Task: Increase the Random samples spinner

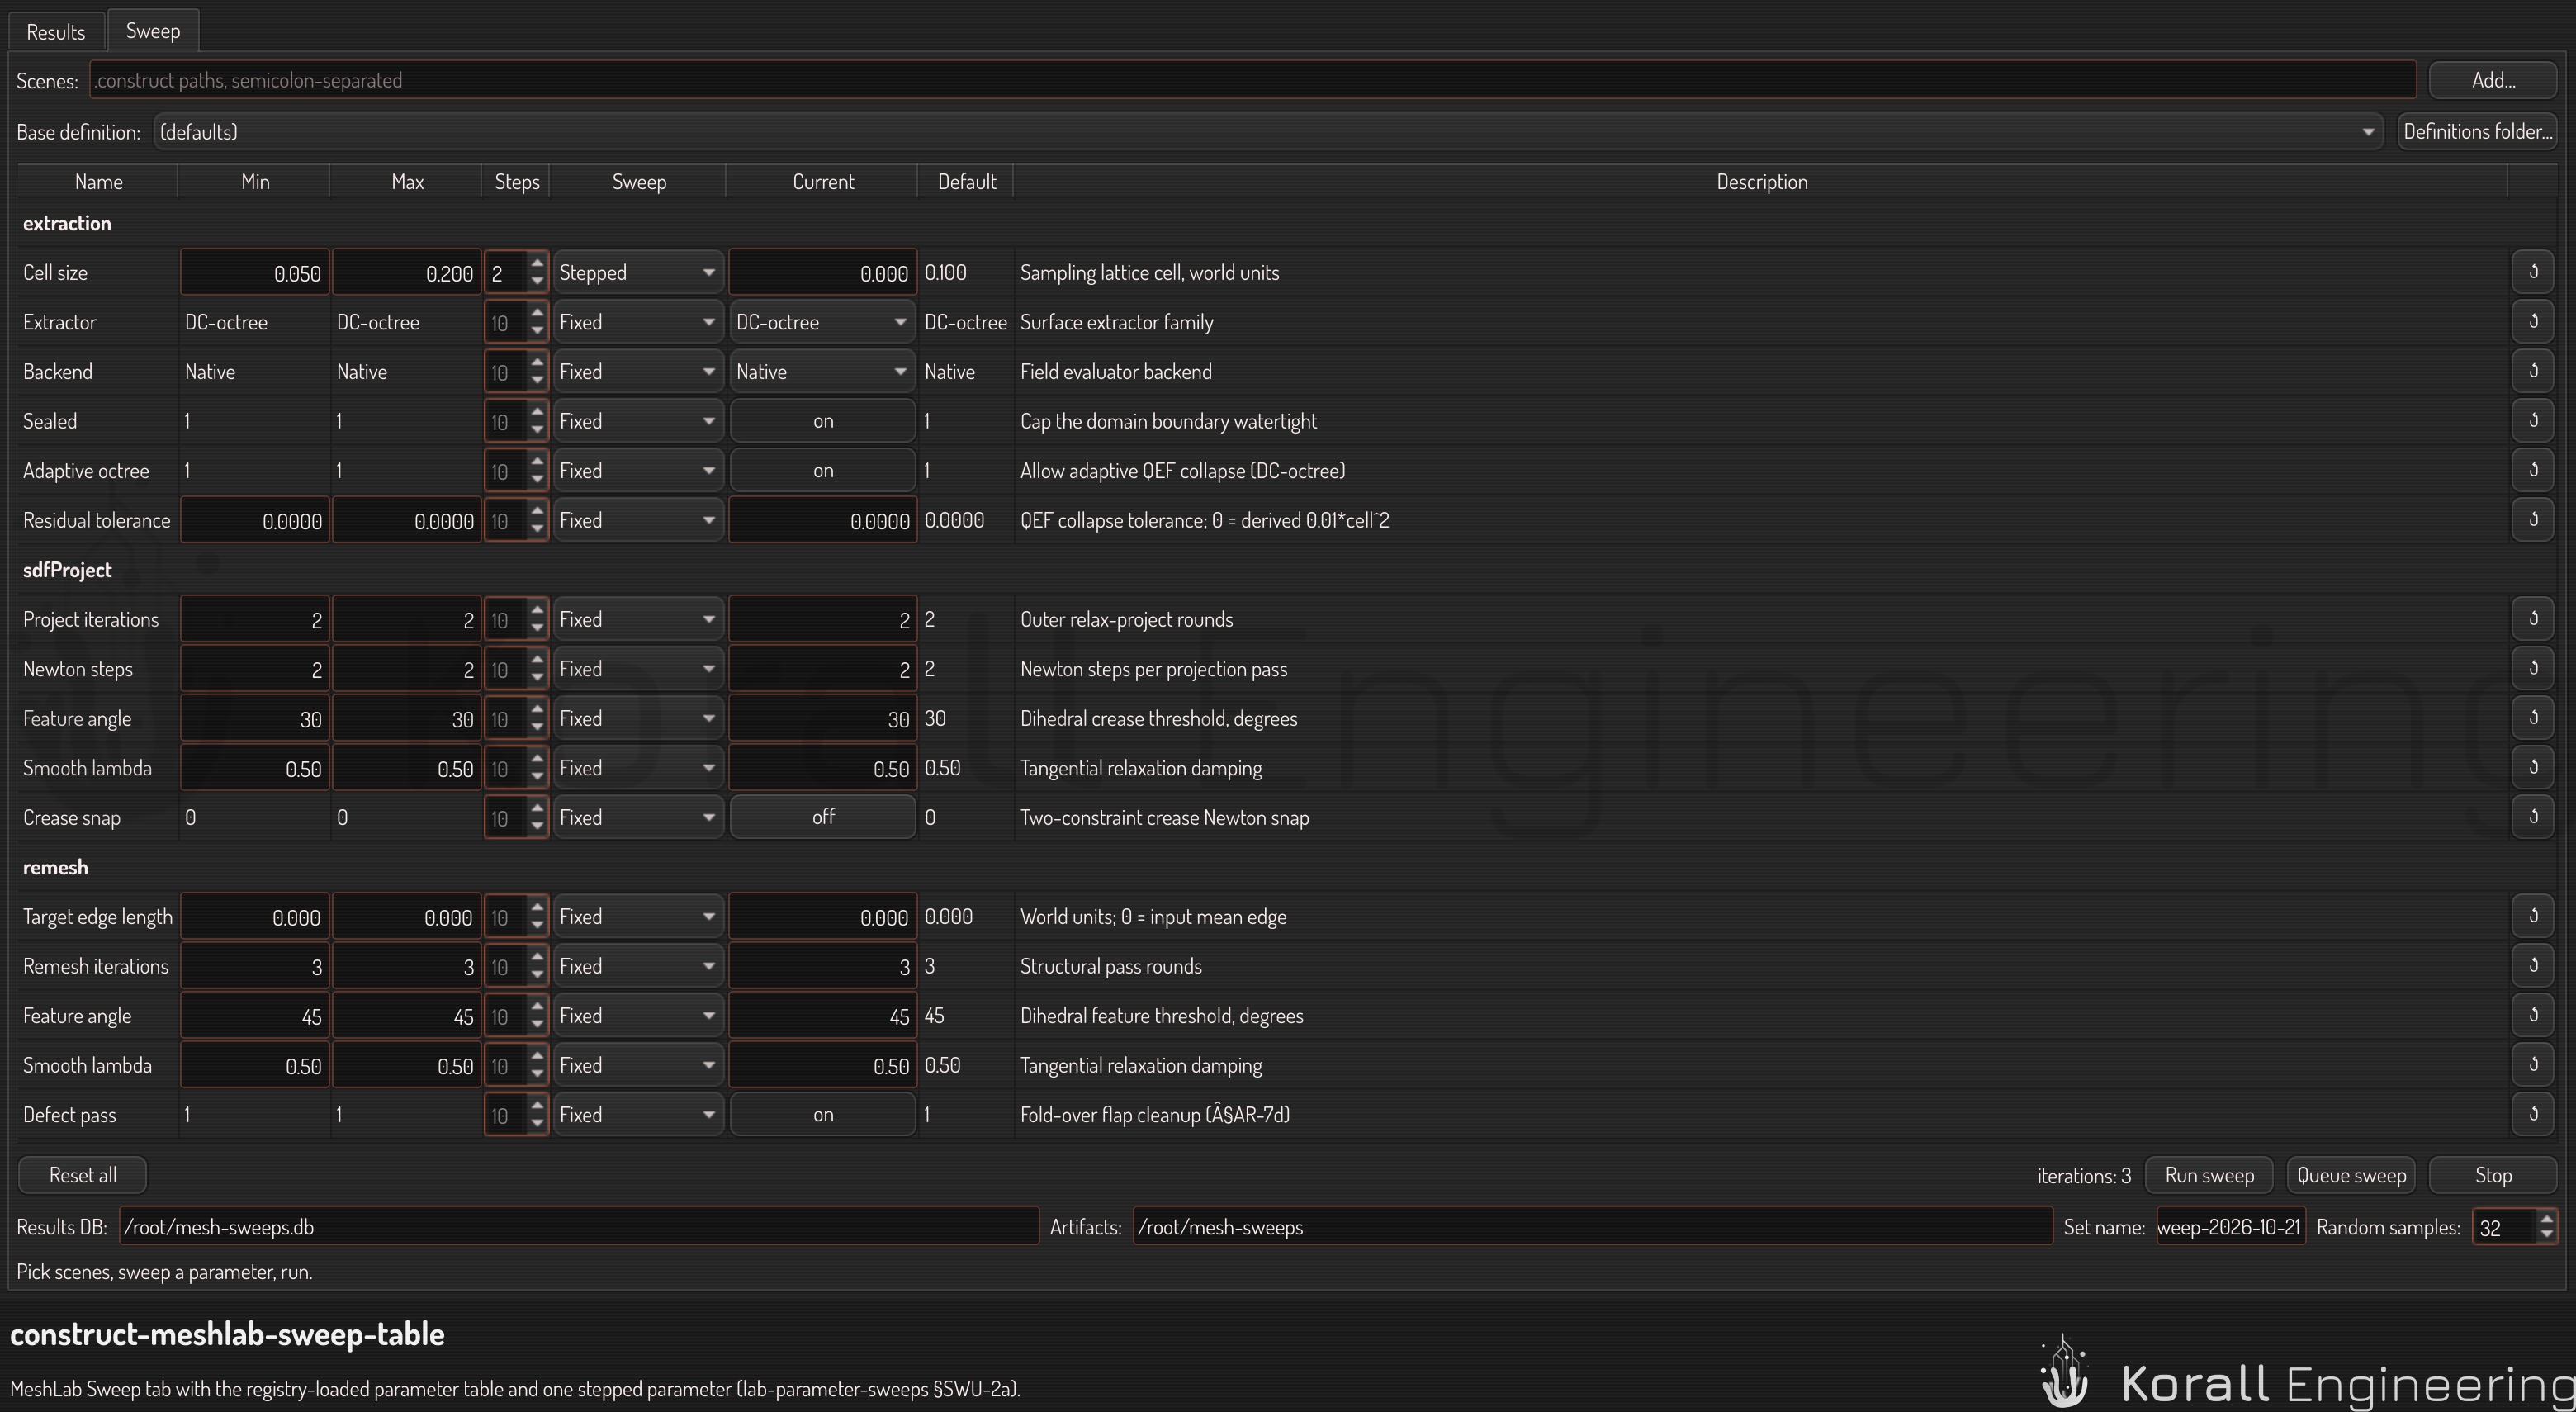Action: click(2546, 1218)
